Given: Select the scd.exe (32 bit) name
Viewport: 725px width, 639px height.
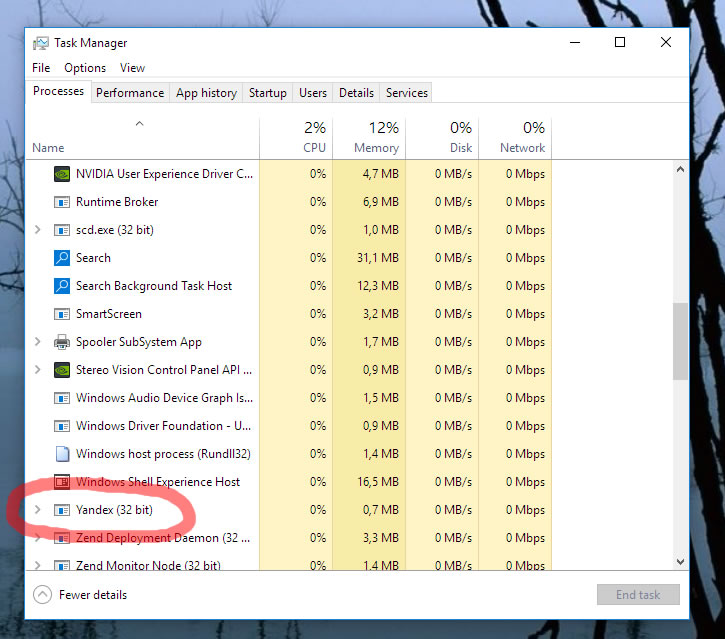Looking at the screenshot, I should (115, 230).
